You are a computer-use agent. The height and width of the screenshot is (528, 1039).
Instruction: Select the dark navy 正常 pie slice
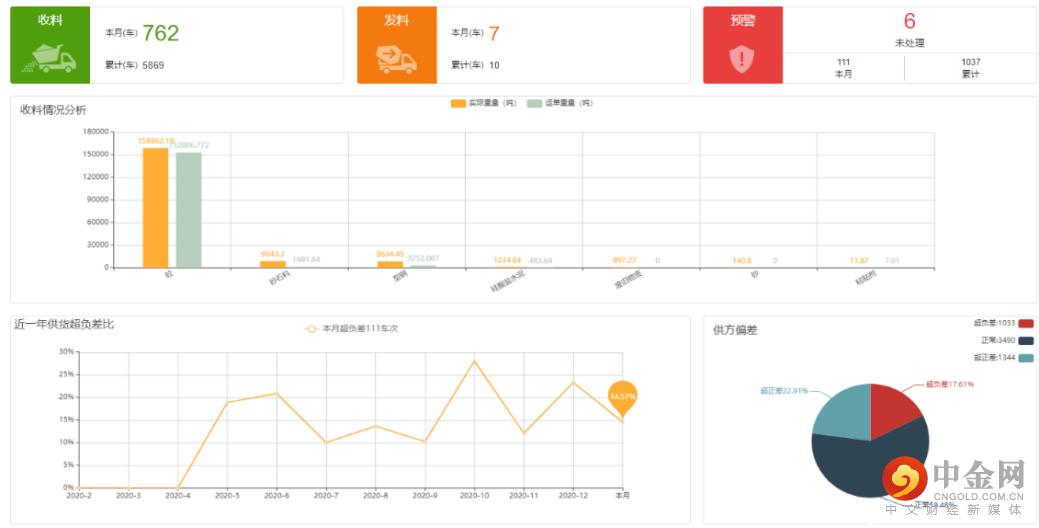[861, 467]
